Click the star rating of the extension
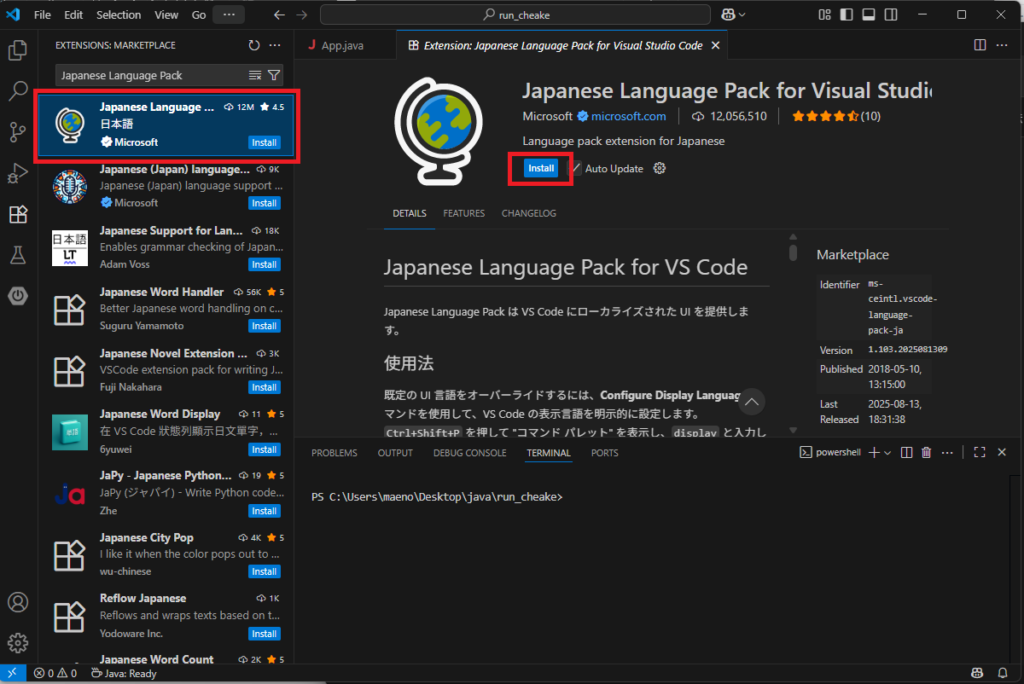This screenshot has height=684, width=1024. (x=836, y=116)
